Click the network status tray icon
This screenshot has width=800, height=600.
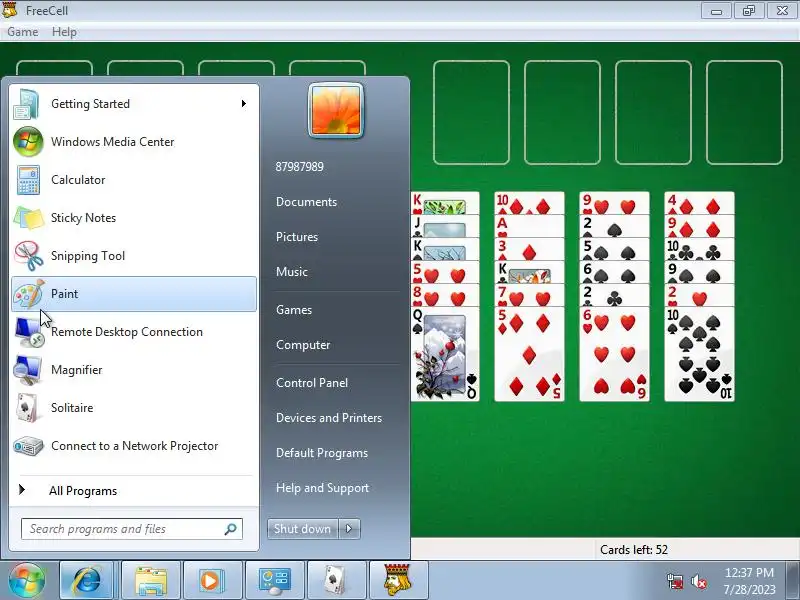[675, 581]
